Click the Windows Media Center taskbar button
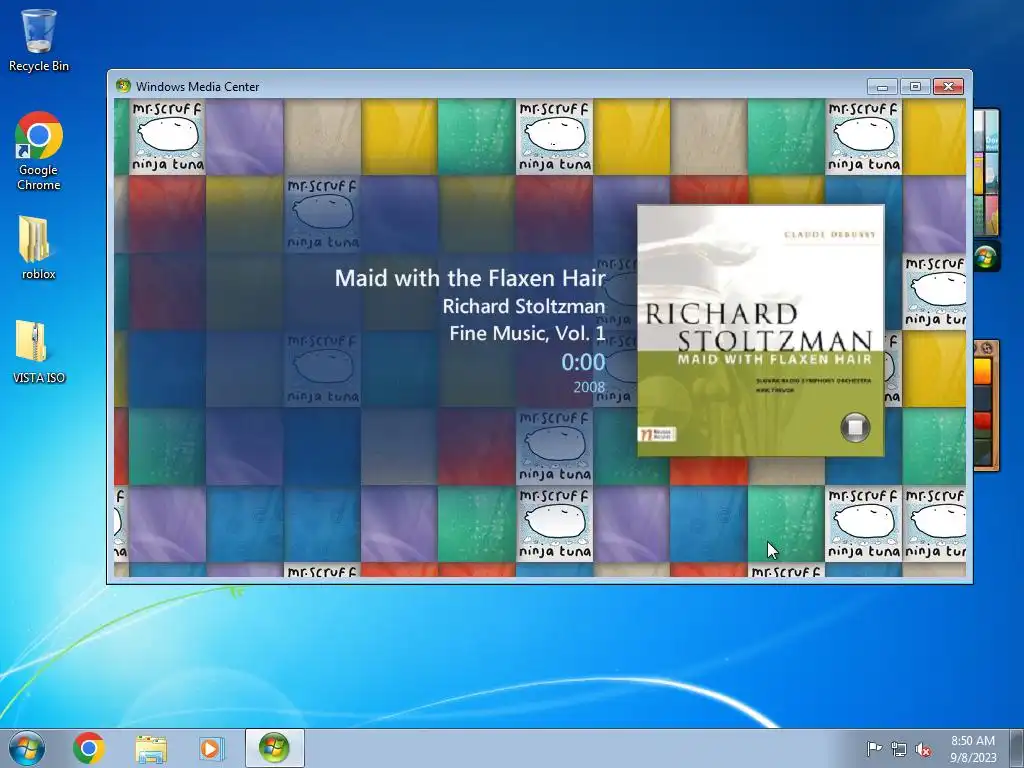This screenshot has width=1024, height=768. pos(274,748)
